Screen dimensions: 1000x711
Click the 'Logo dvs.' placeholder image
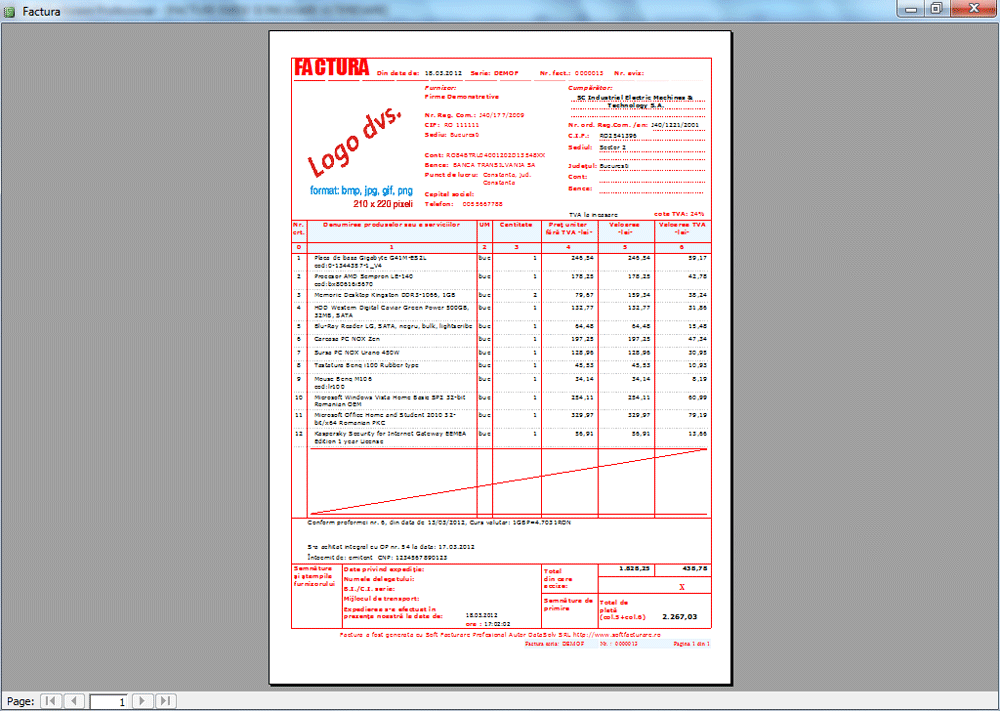coord(352,148)
